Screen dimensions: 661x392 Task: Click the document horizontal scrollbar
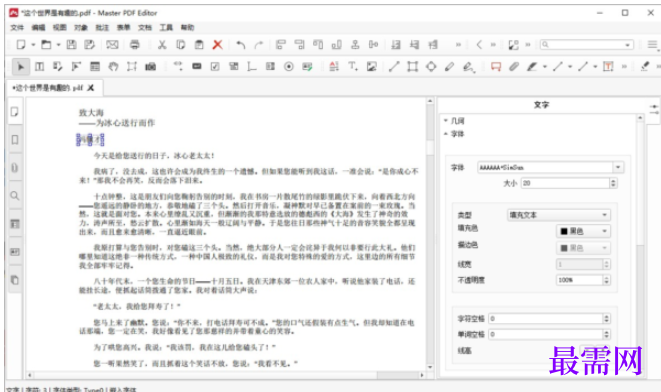(226, 375)
